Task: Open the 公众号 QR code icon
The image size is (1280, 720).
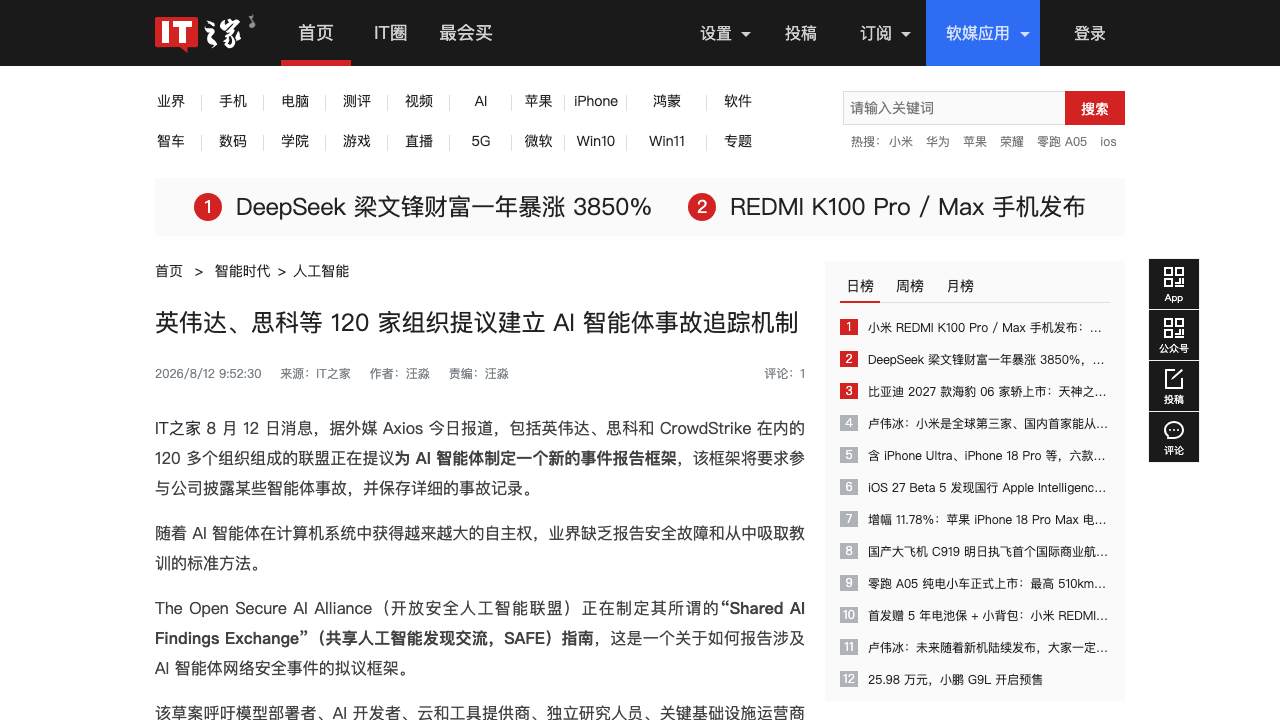Action: click(x=1174, y=335)
